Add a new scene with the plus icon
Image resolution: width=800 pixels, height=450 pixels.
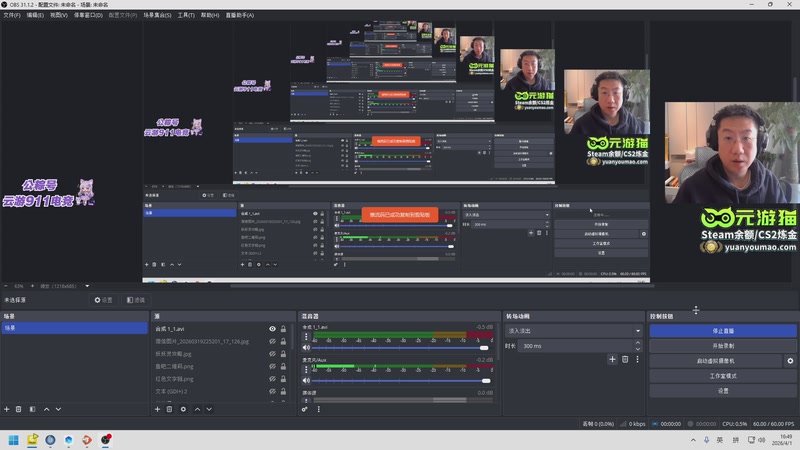(7, 409)
